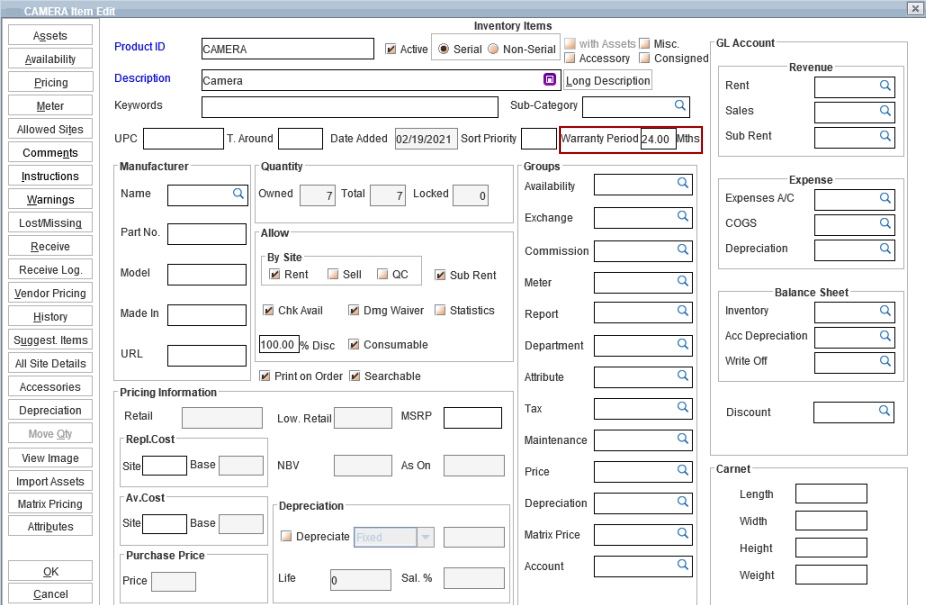
Task: Uncheck the Active checkbox
Action: click(392, 49)
